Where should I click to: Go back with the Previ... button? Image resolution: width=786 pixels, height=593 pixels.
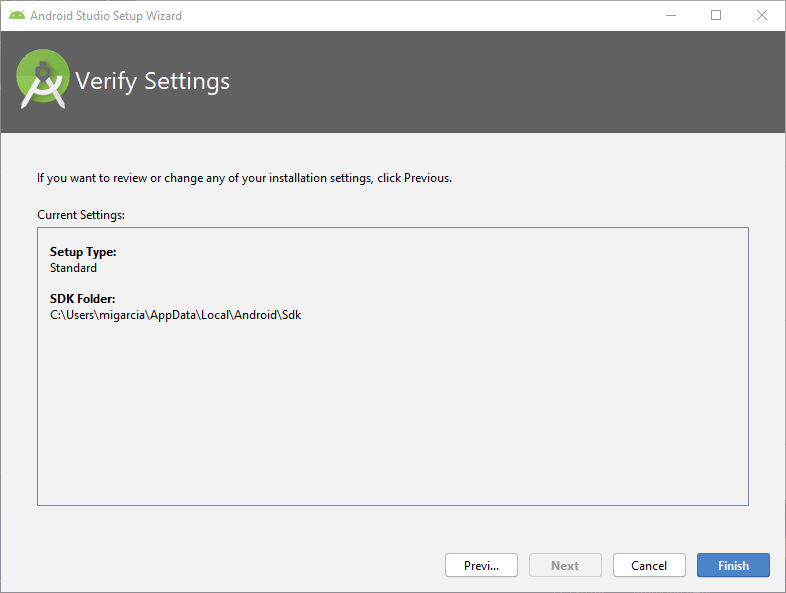[x=481, y=565]
